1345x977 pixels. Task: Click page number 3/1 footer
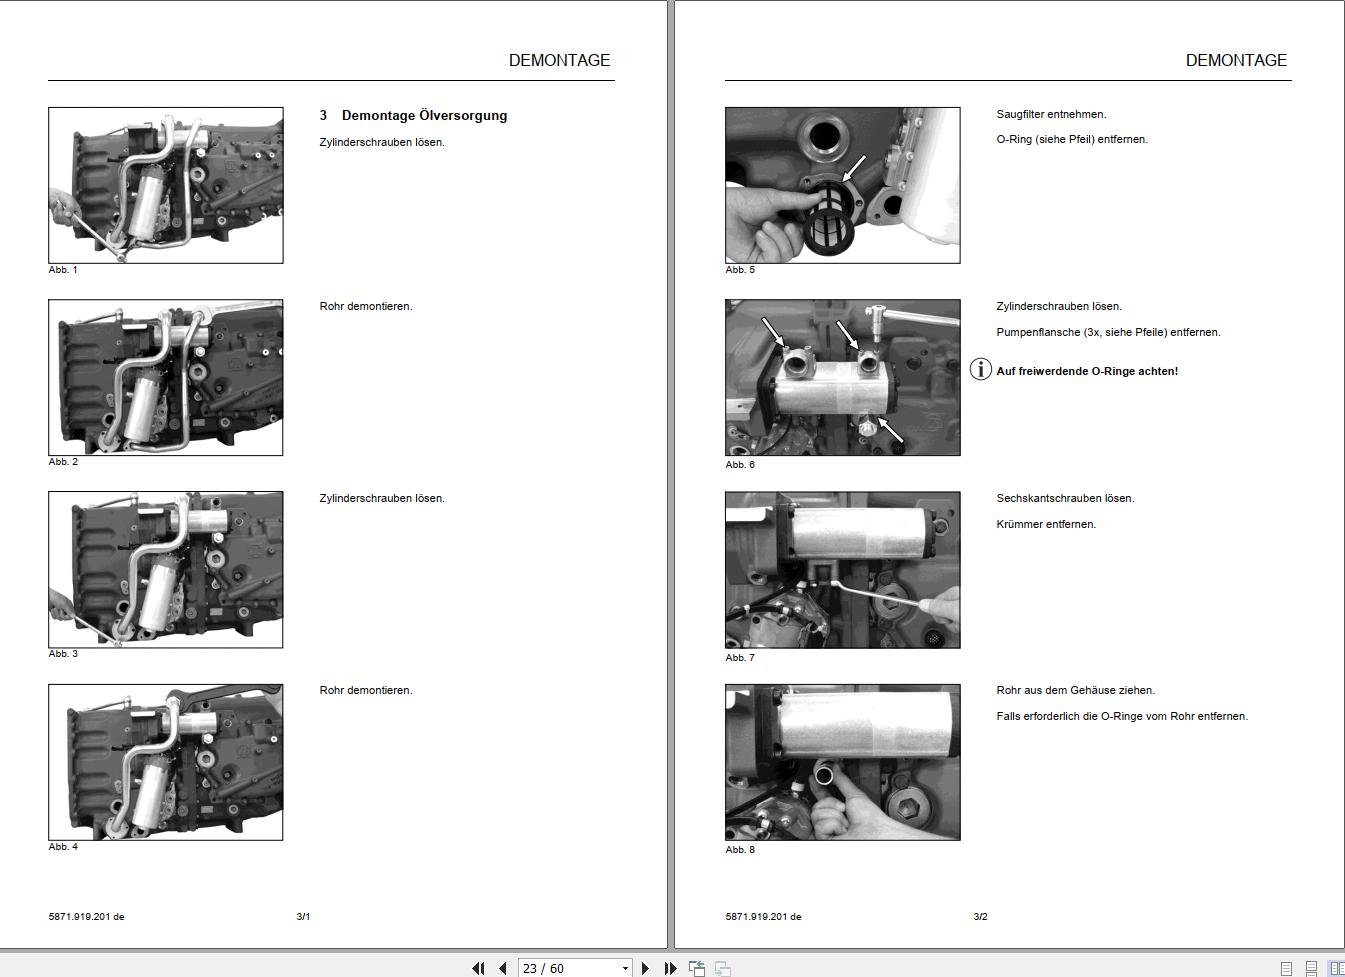point(303,916)
